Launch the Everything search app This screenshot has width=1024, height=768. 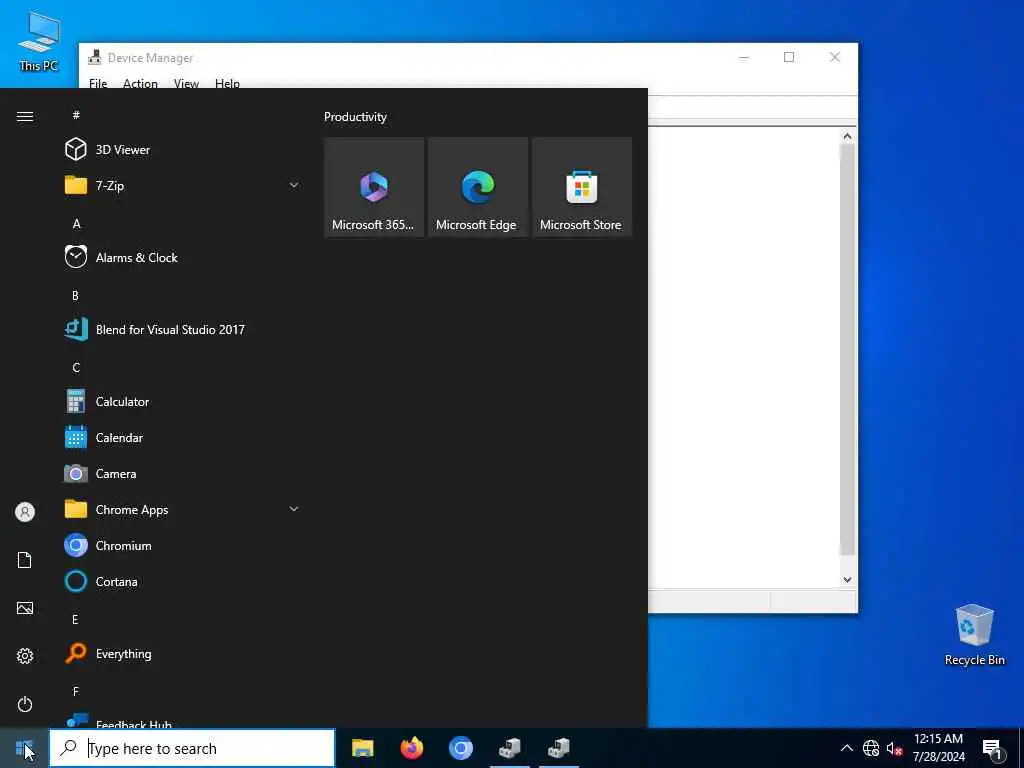(183, 654)
